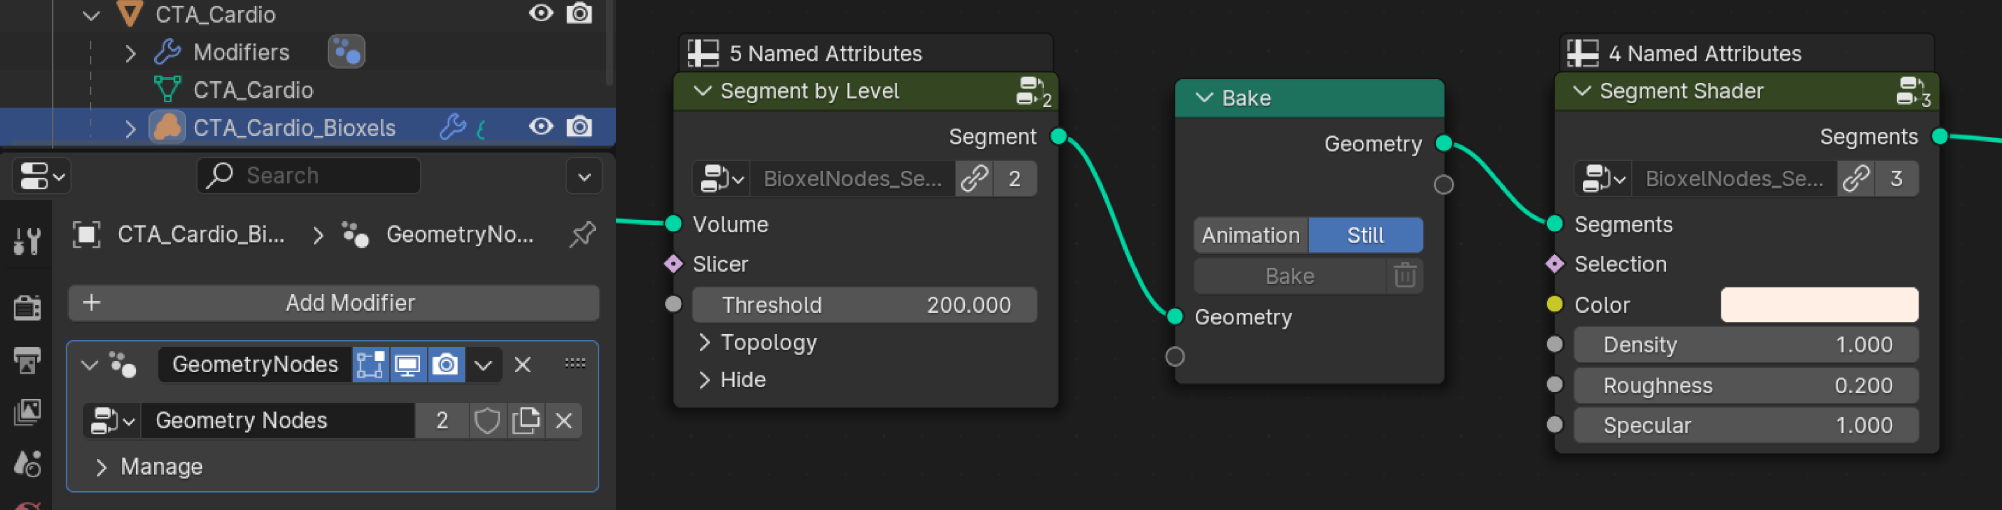Viewport: 2002px width, 510px height.
Task: Click link icon in Segment Shader node
Action: [x=1856, y=179]
